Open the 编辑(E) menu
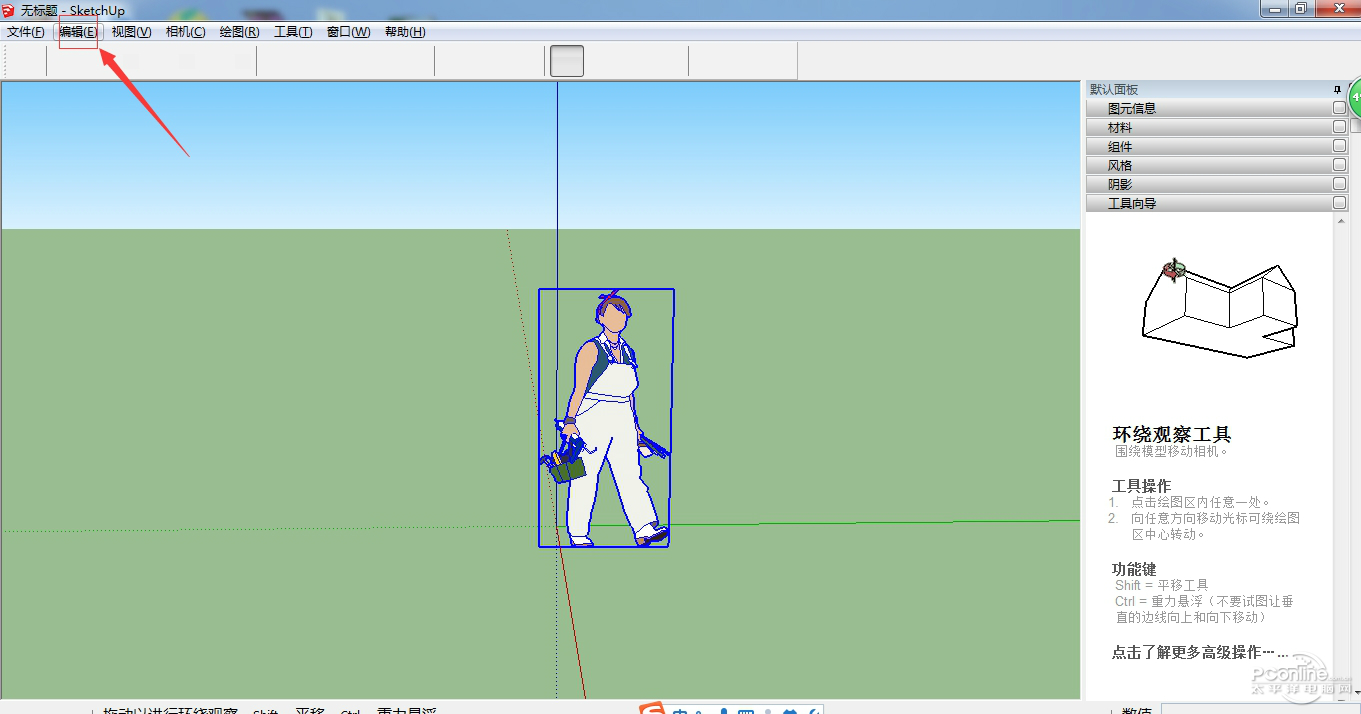The image size is (1361, 714). (78, 32)
